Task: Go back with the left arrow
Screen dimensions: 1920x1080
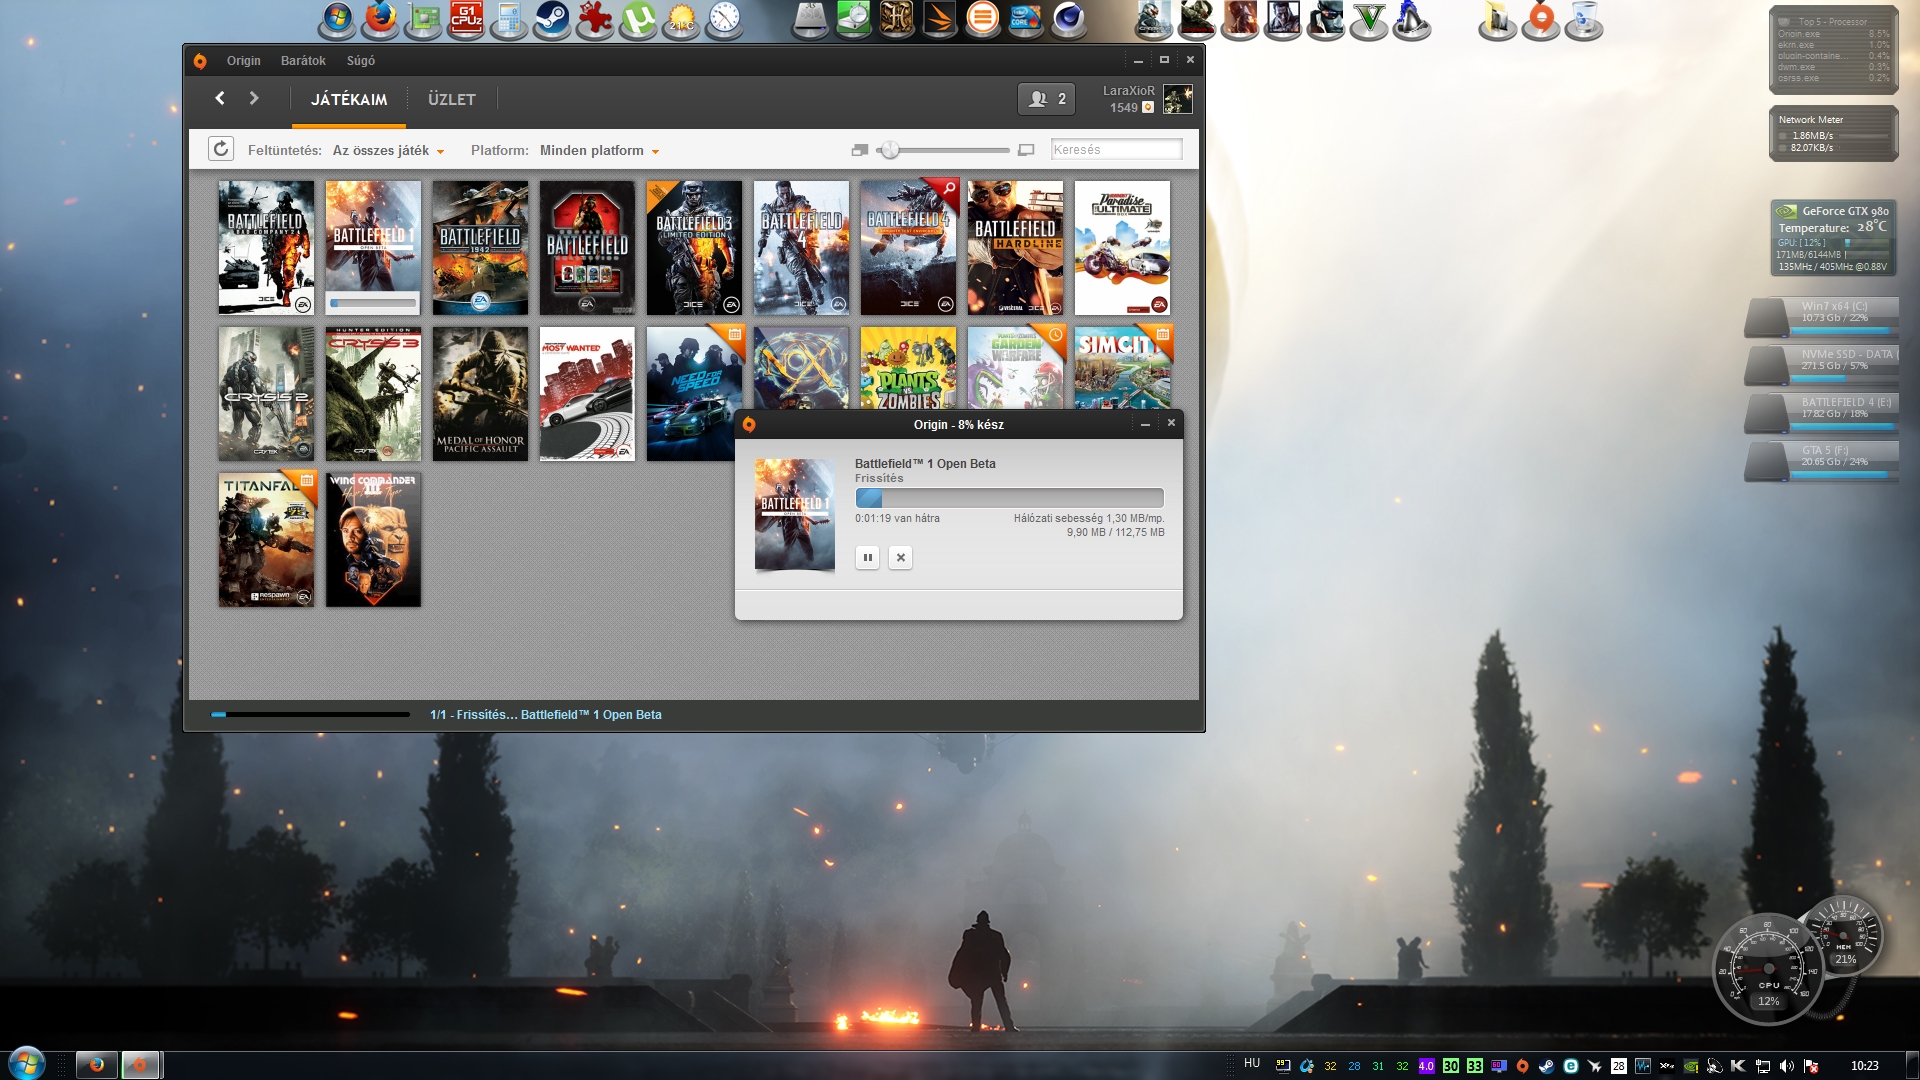Action: click(x=220, y=98)
